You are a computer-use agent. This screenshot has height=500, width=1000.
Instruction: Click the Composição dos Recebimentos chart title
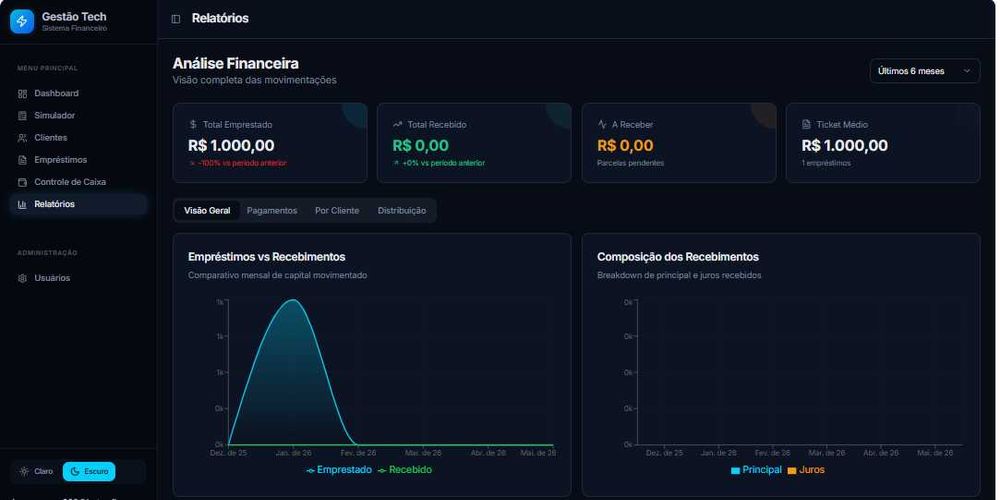pos(678,256)
